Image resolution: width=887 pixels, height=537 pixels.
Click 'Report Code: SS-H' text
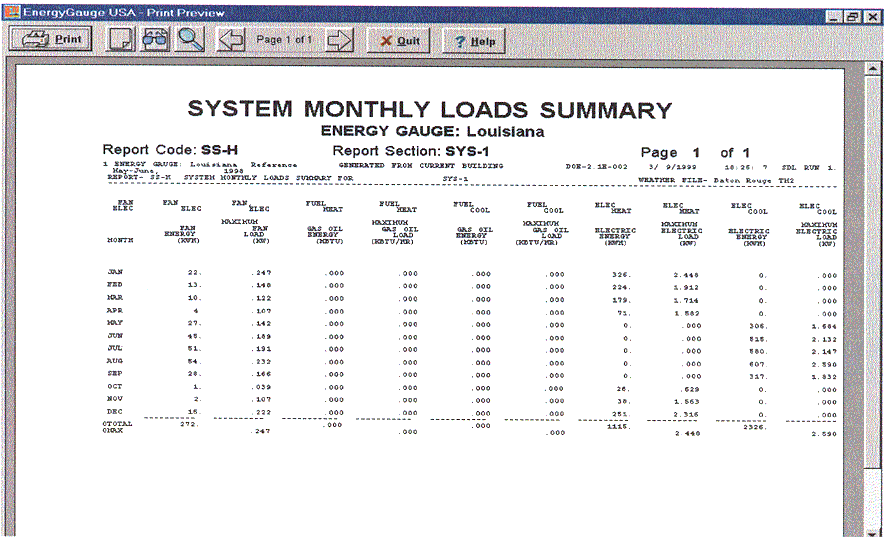(x=170, y=150)
